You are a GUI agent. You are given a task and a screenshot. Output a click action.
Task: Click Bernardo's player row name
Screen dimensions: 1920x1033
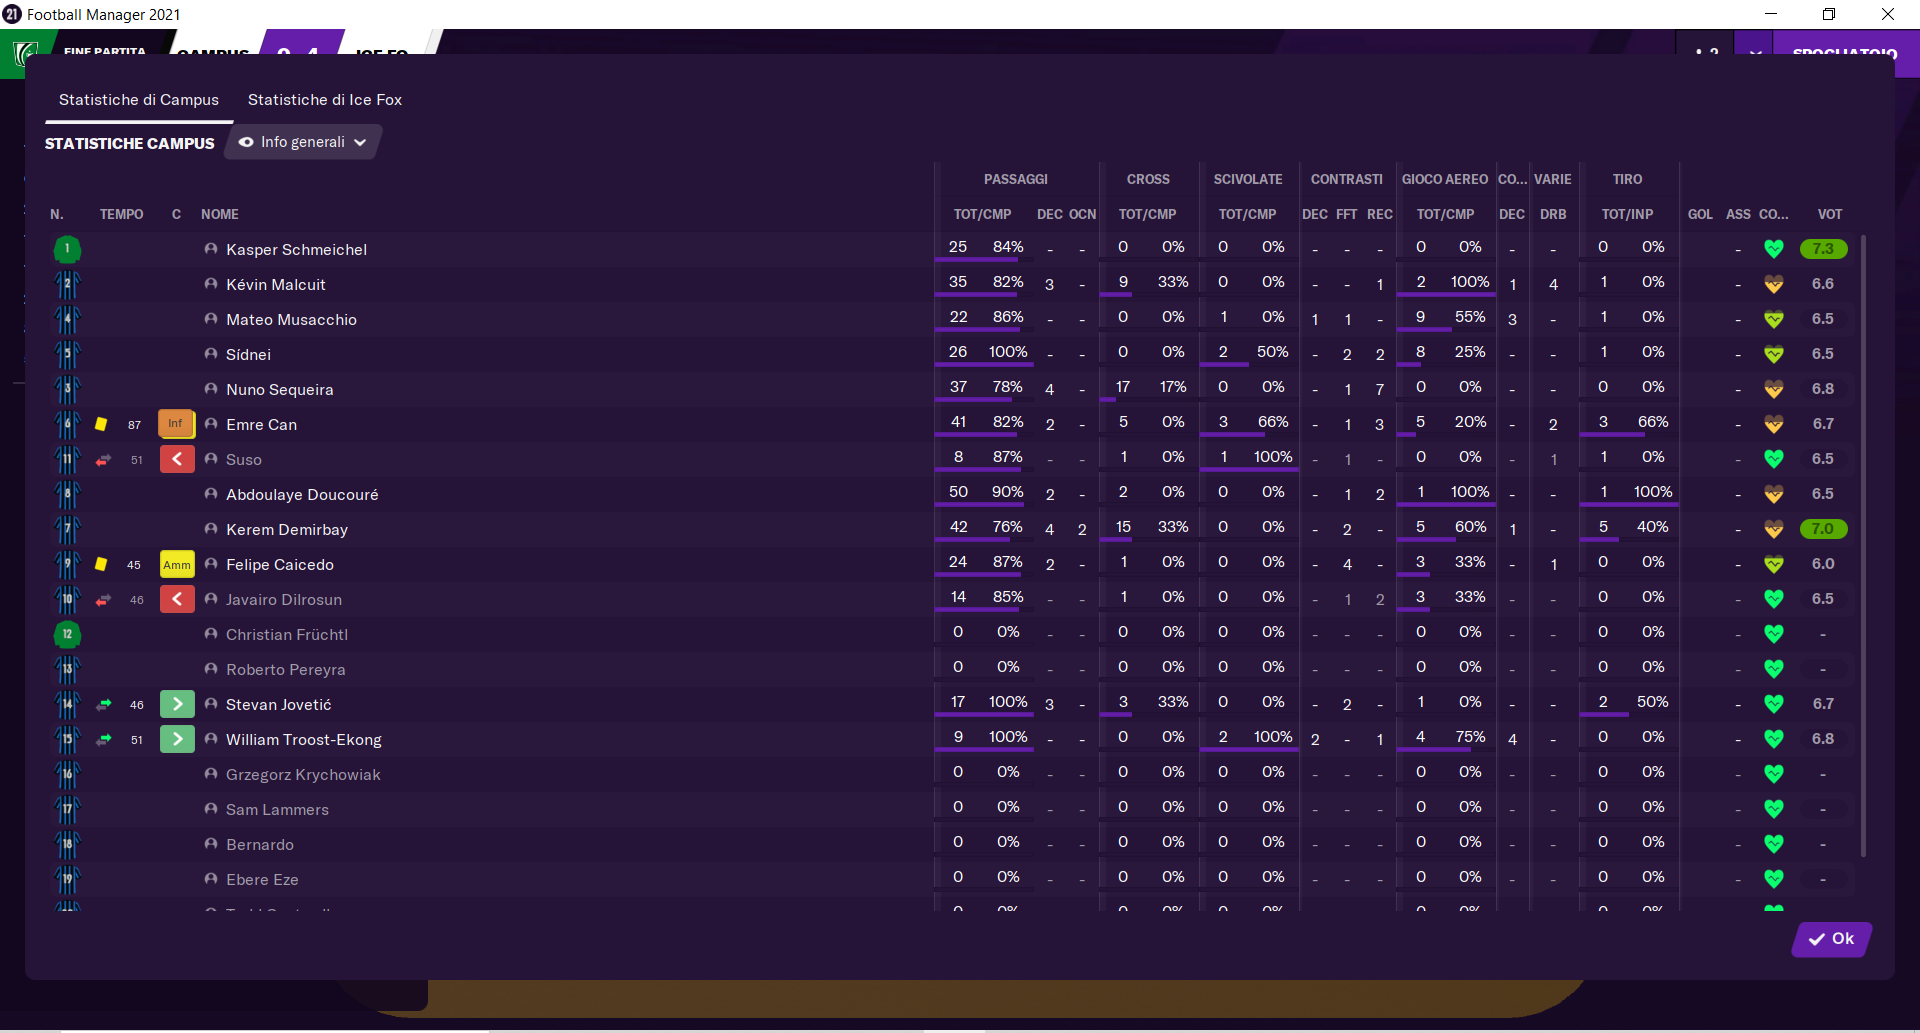click(x=260, y=845)
